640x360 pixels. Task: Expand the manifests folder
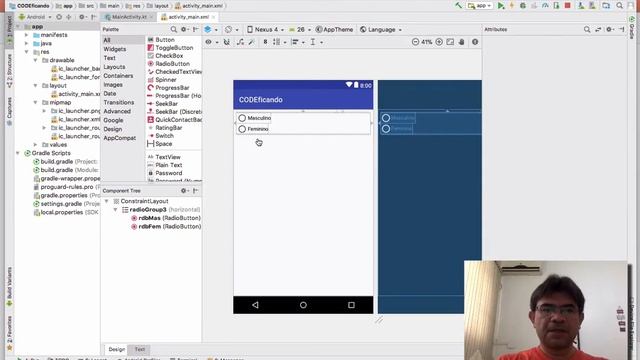[x=27, y=35]
